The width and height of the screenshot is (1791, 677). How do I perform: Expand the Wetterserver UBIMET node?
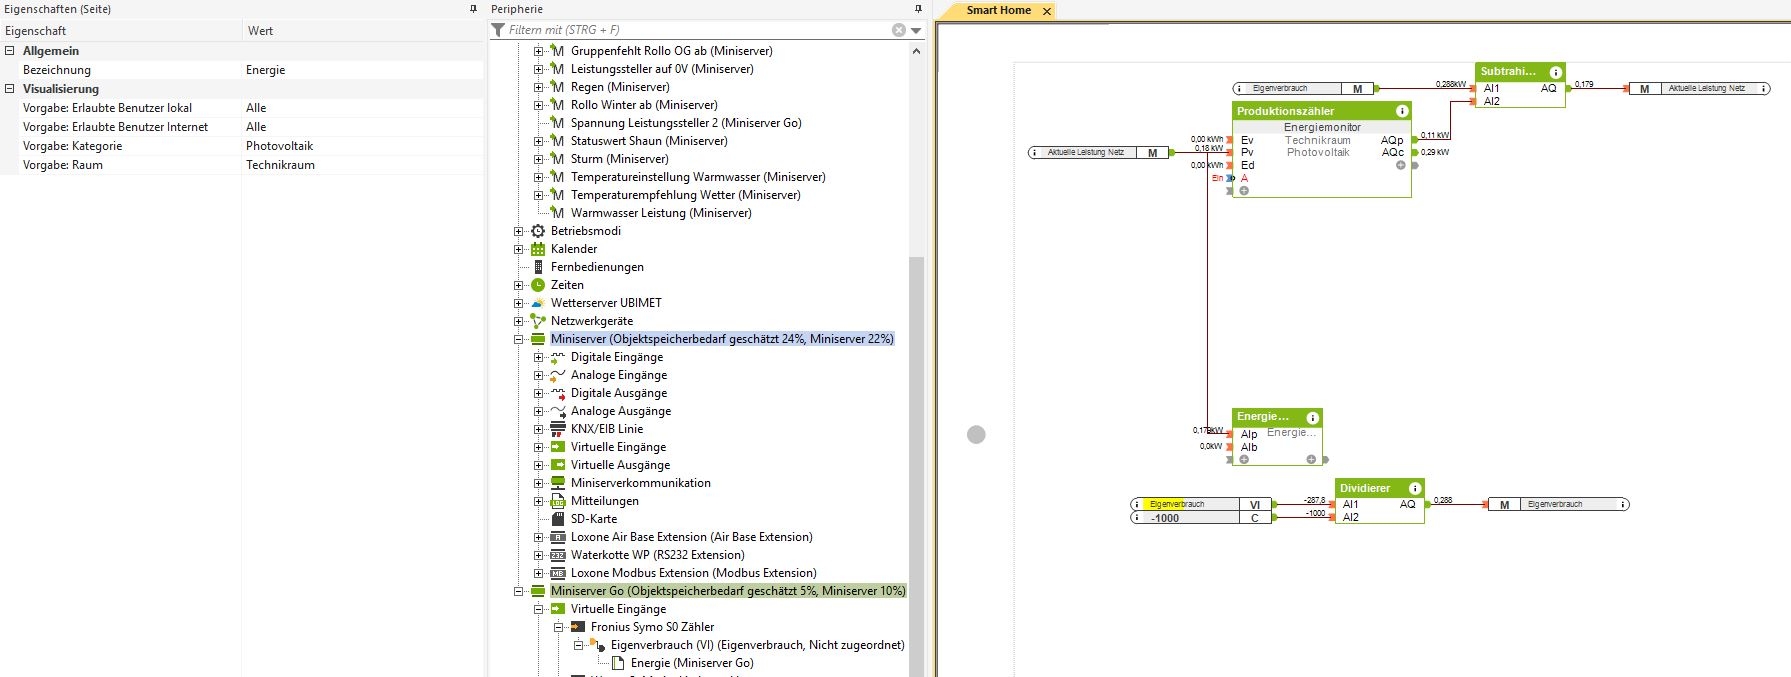(519, 303)
